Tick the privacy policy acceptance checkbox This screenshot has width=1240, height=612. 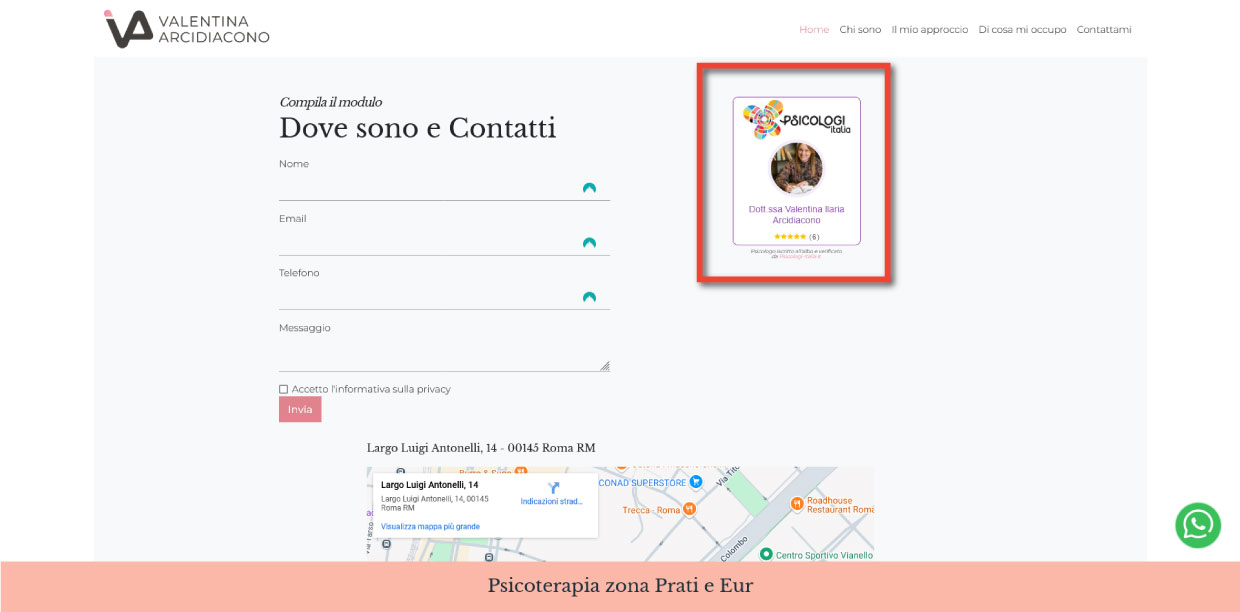(x=284, y=389)
